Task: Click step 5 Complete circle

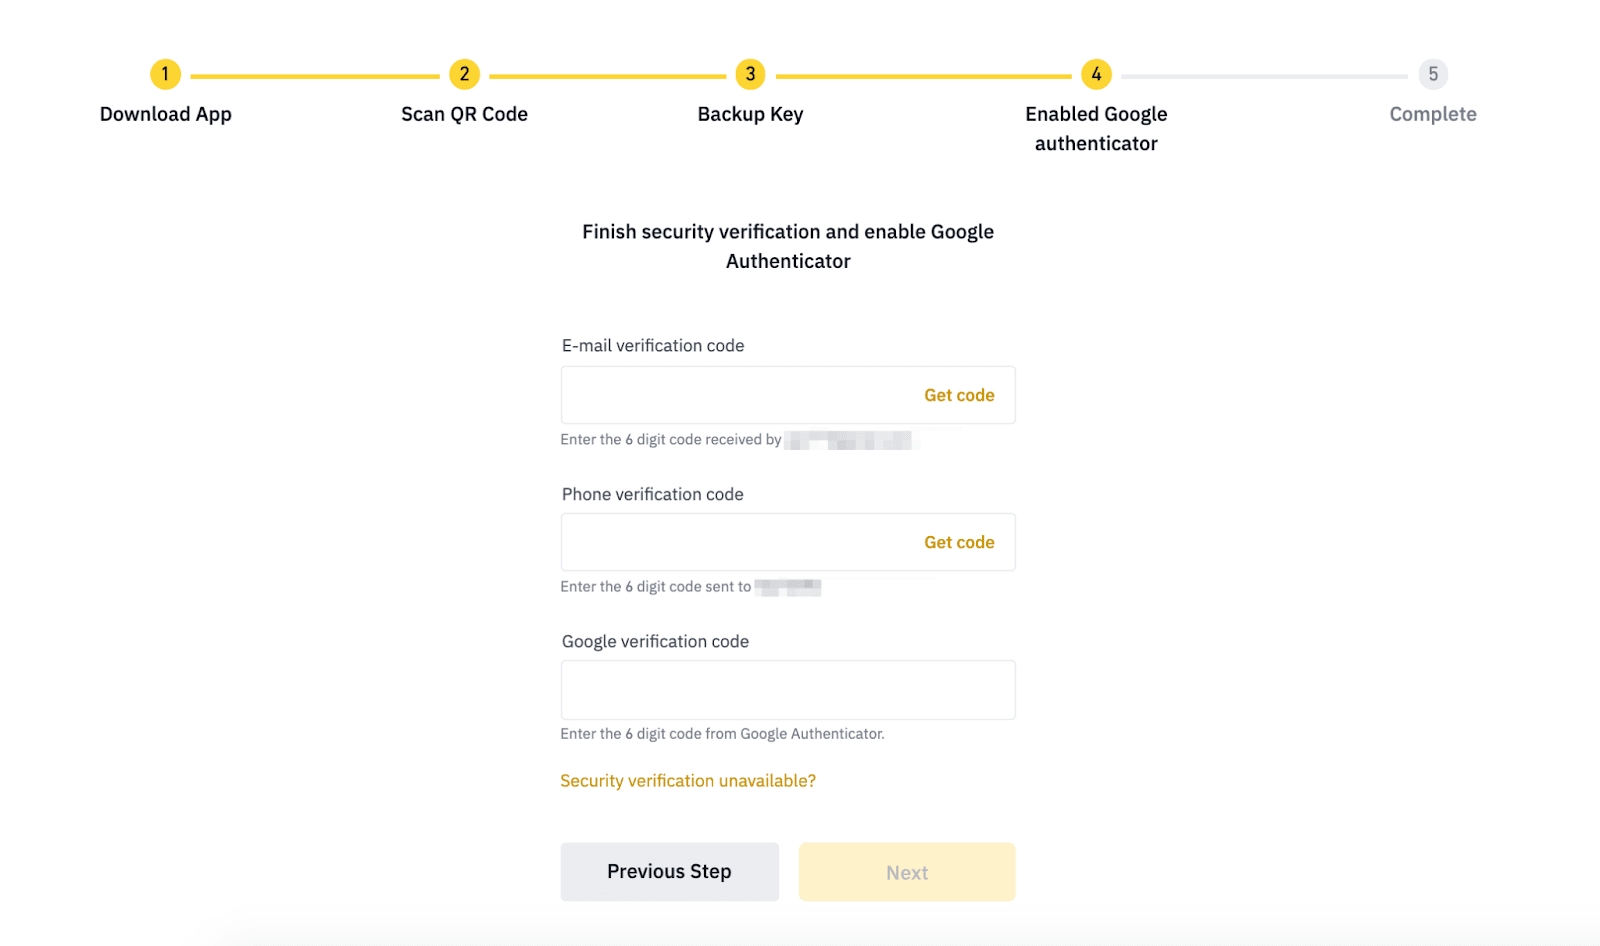Action: coord(1433,74)
